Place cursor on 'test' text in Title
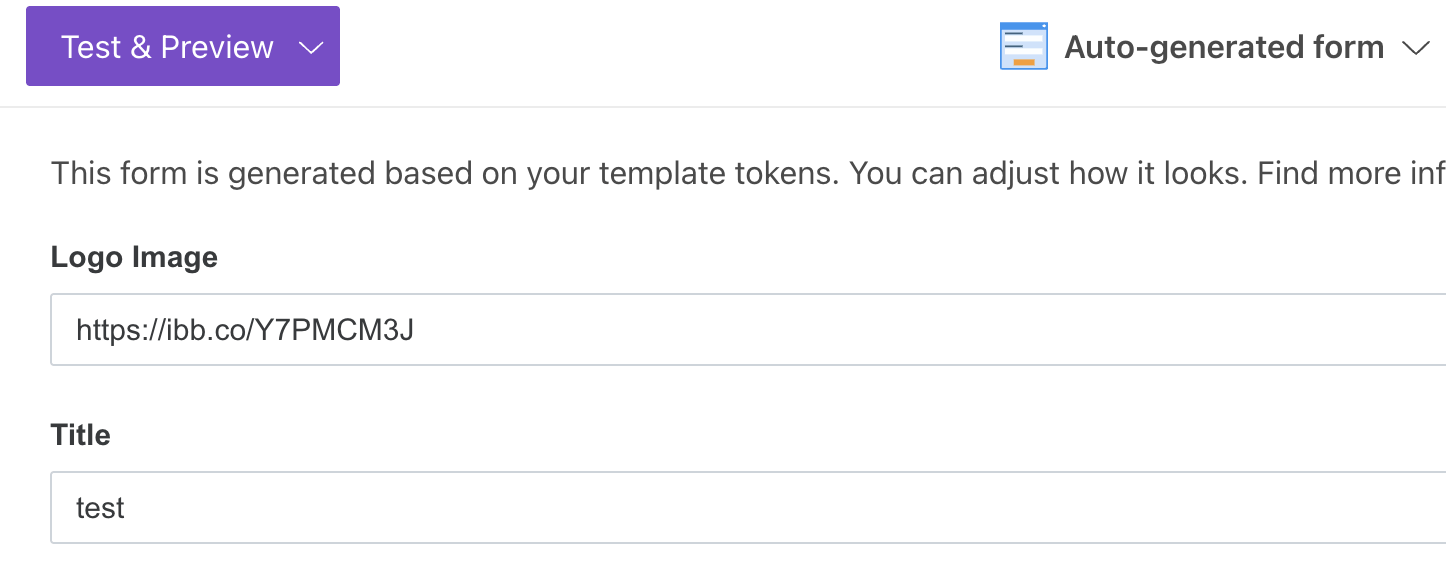The width and height of the screenshot is (1446, 586). tap(100, 508)
